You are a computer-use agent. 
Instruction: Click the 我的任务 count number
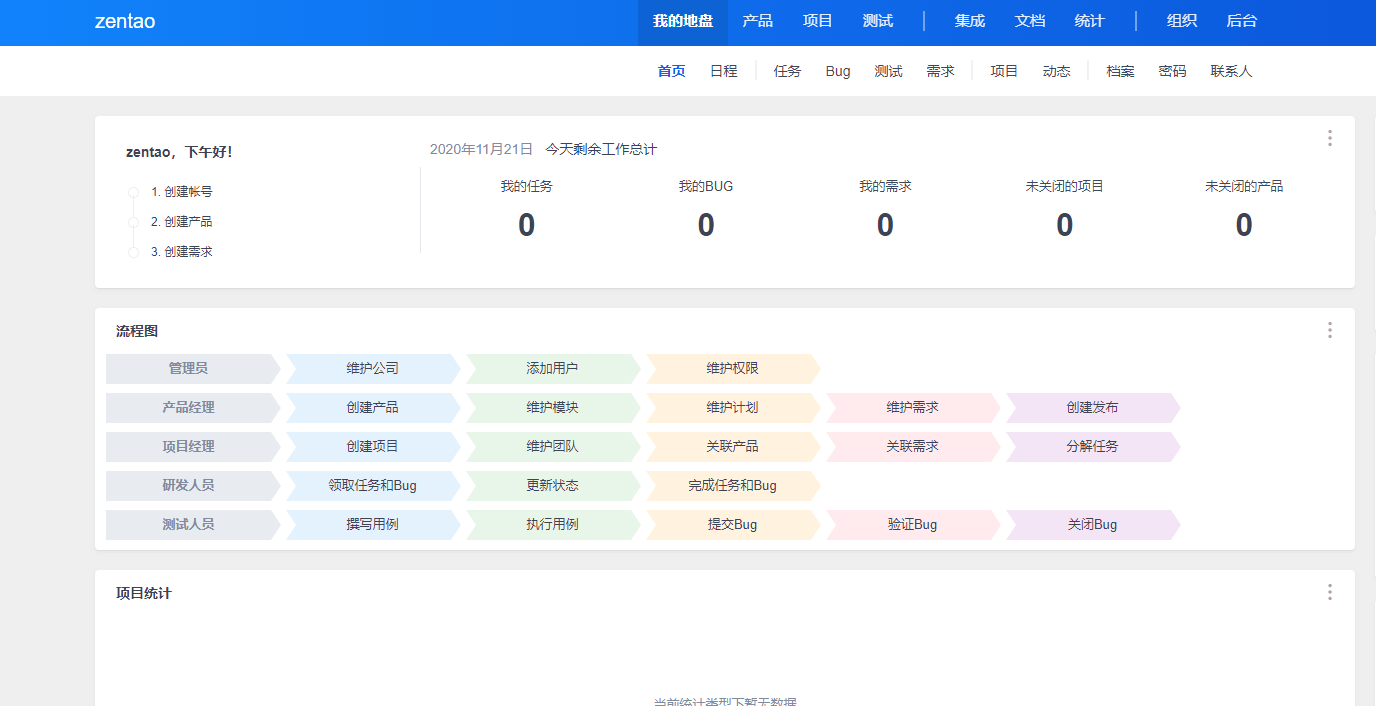point(526,225)
